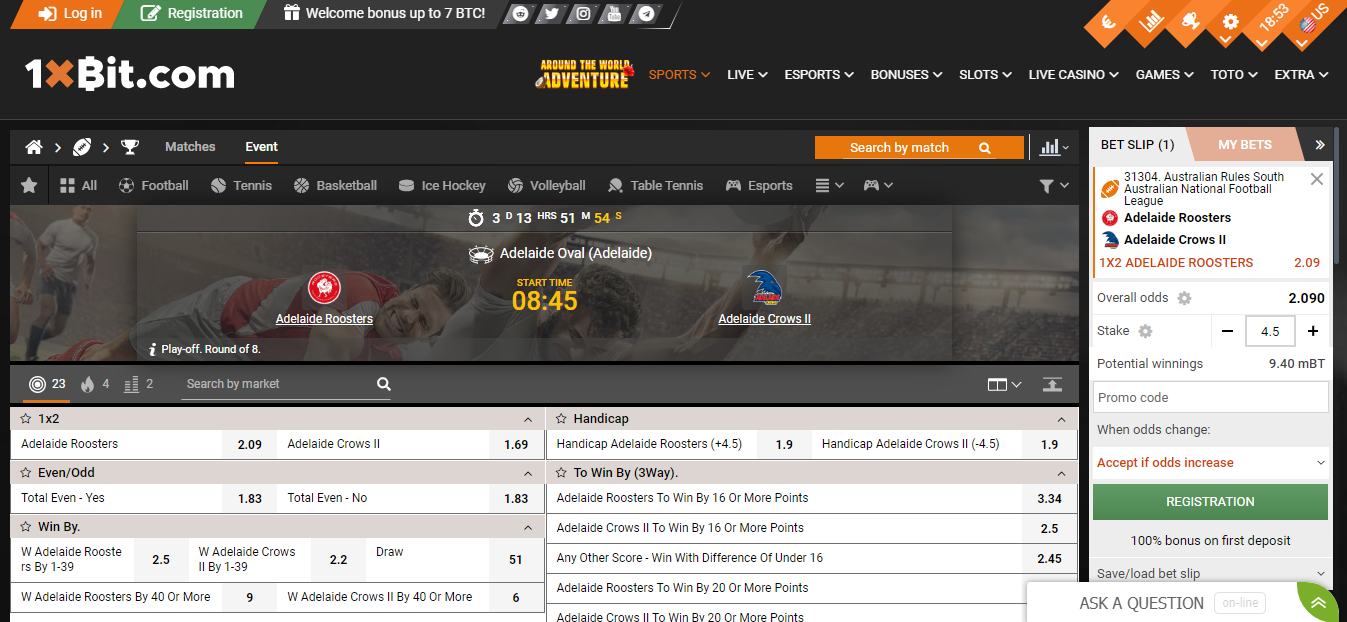1347x622 pixels.
Task: Open the statistics bar chart icon near search
Action: click(x=1052, y=147)
